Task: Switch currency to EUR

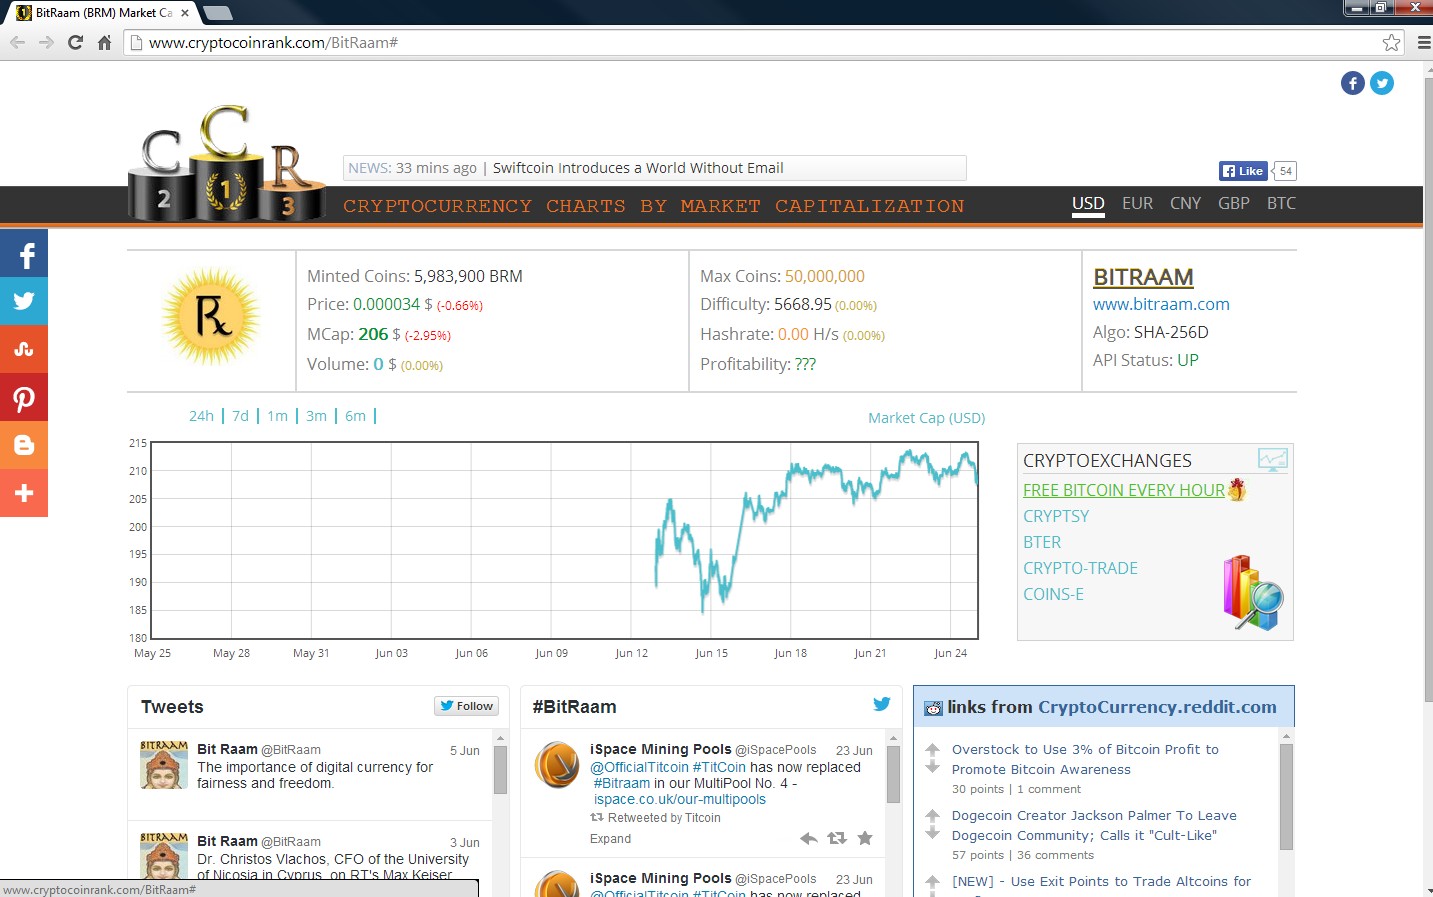Action: tap(1137, 203)
